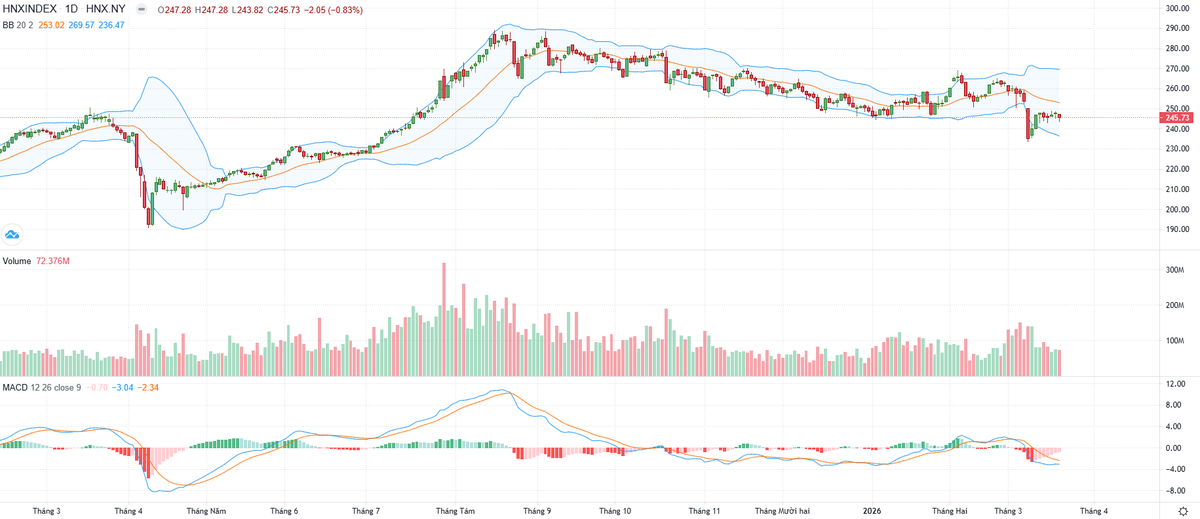Click the Tháng Tám time axis label
The height and width of the screenshot is (519, 1200).
[x=455, y=510]
